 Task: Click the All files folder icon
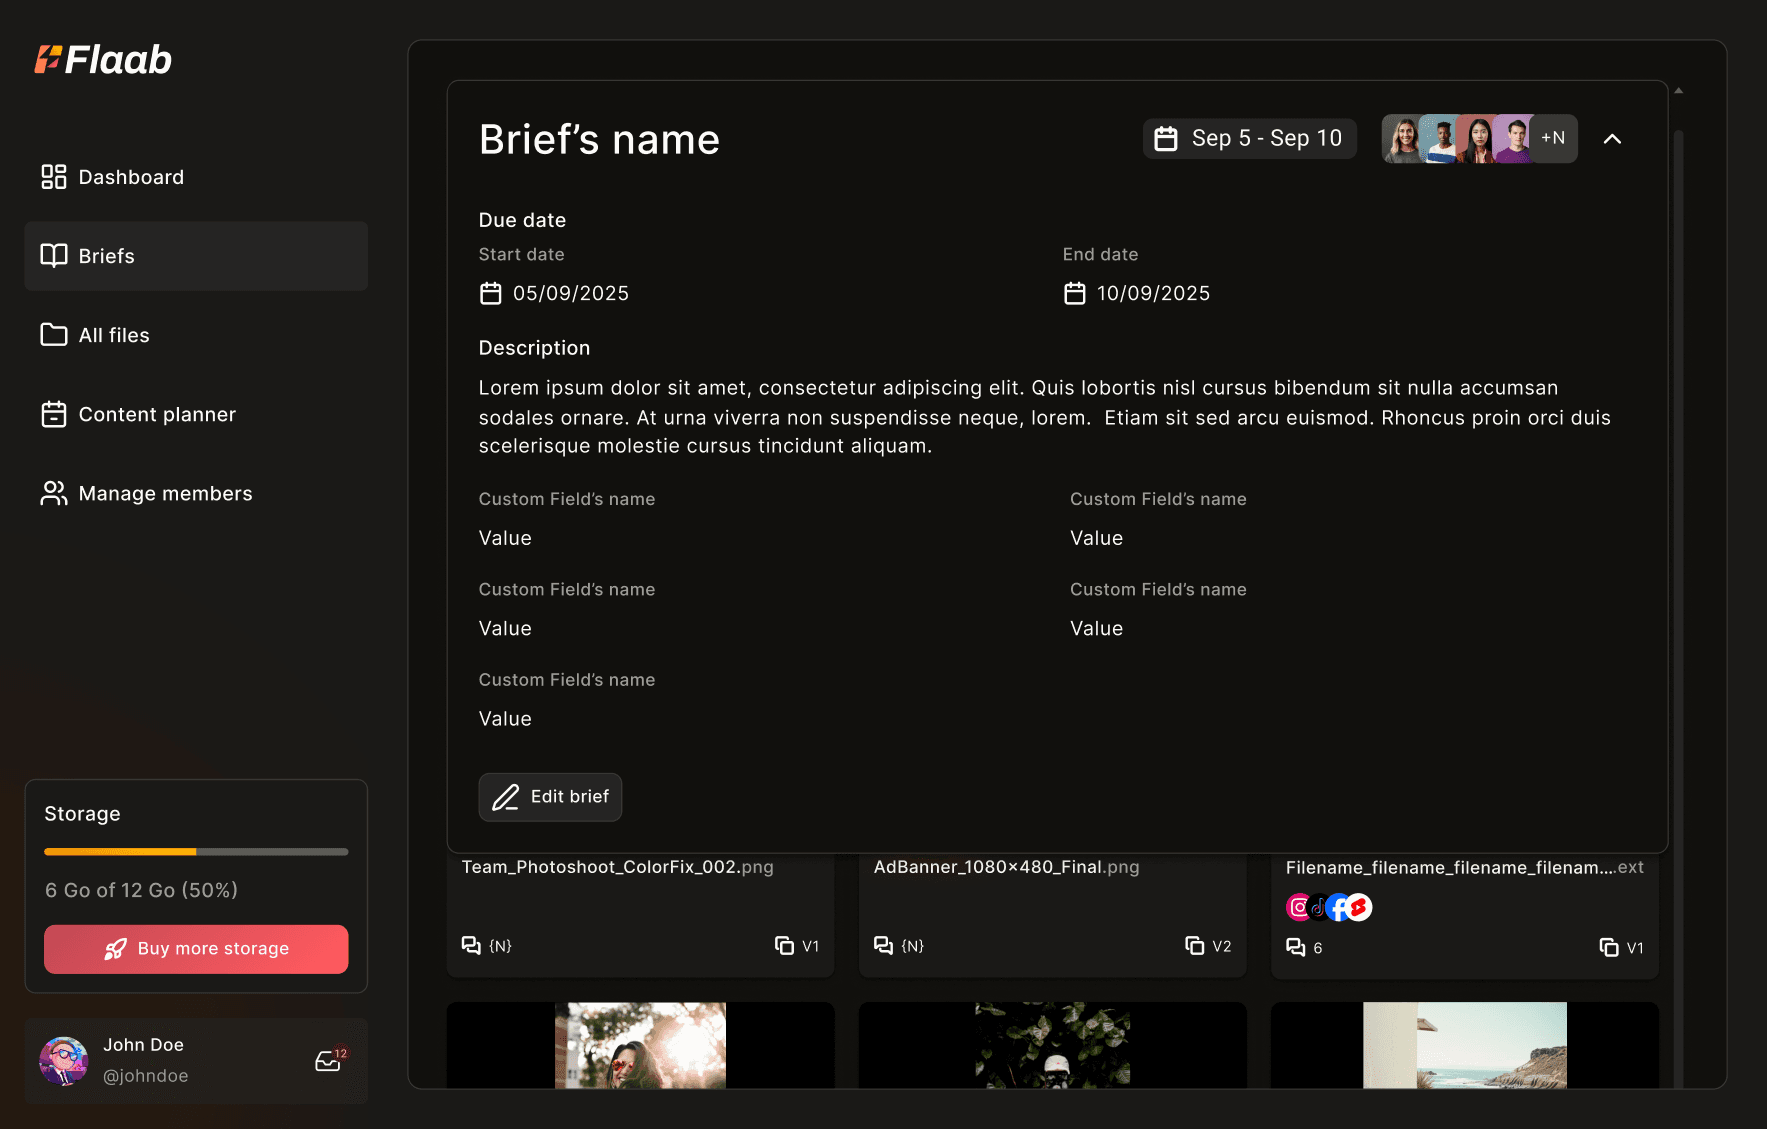click(54, 334)
